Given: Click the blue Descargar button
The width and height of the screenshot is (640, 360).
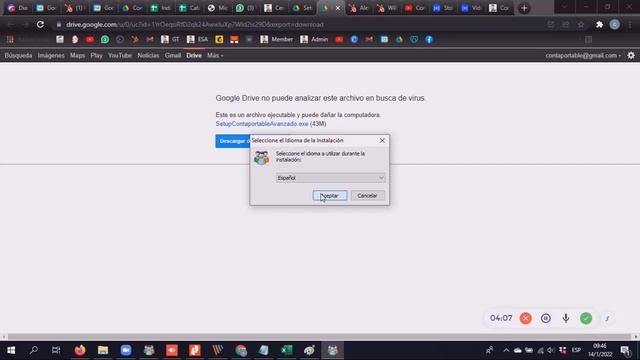Looking at the screenshot, I should point(233,141).
